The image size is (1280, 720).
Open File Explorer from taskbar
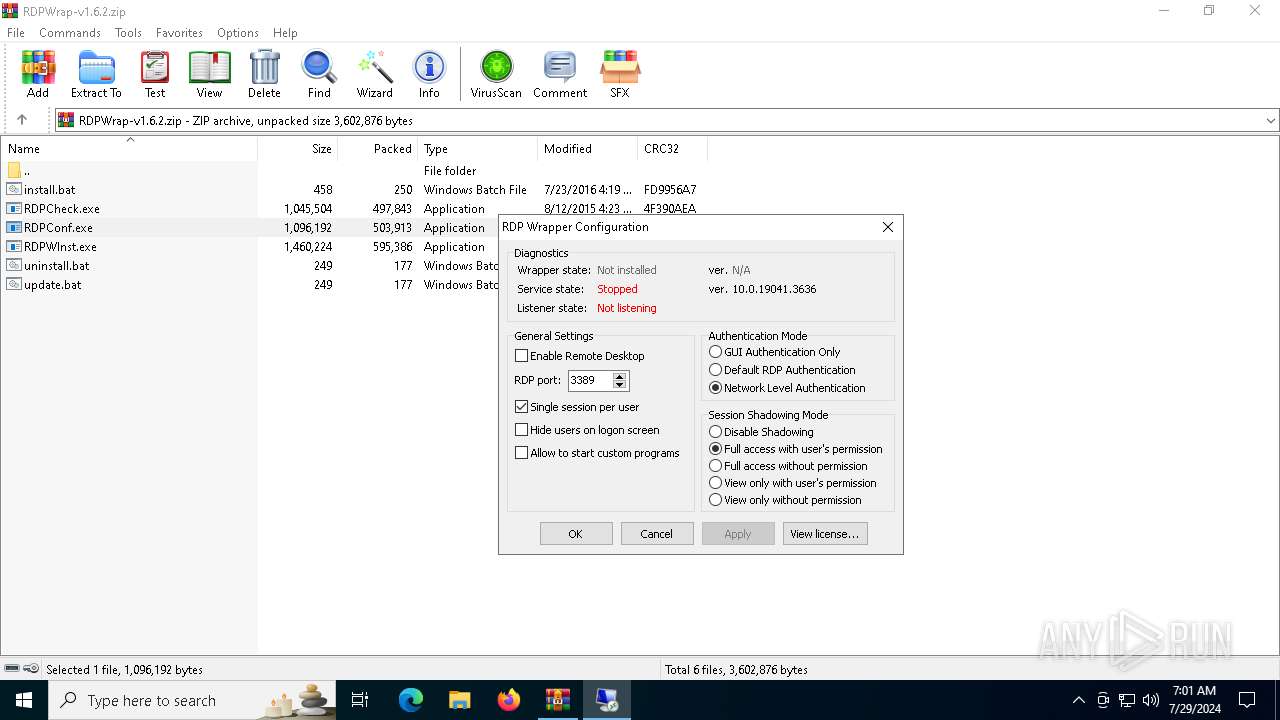(x=460, y=700)
